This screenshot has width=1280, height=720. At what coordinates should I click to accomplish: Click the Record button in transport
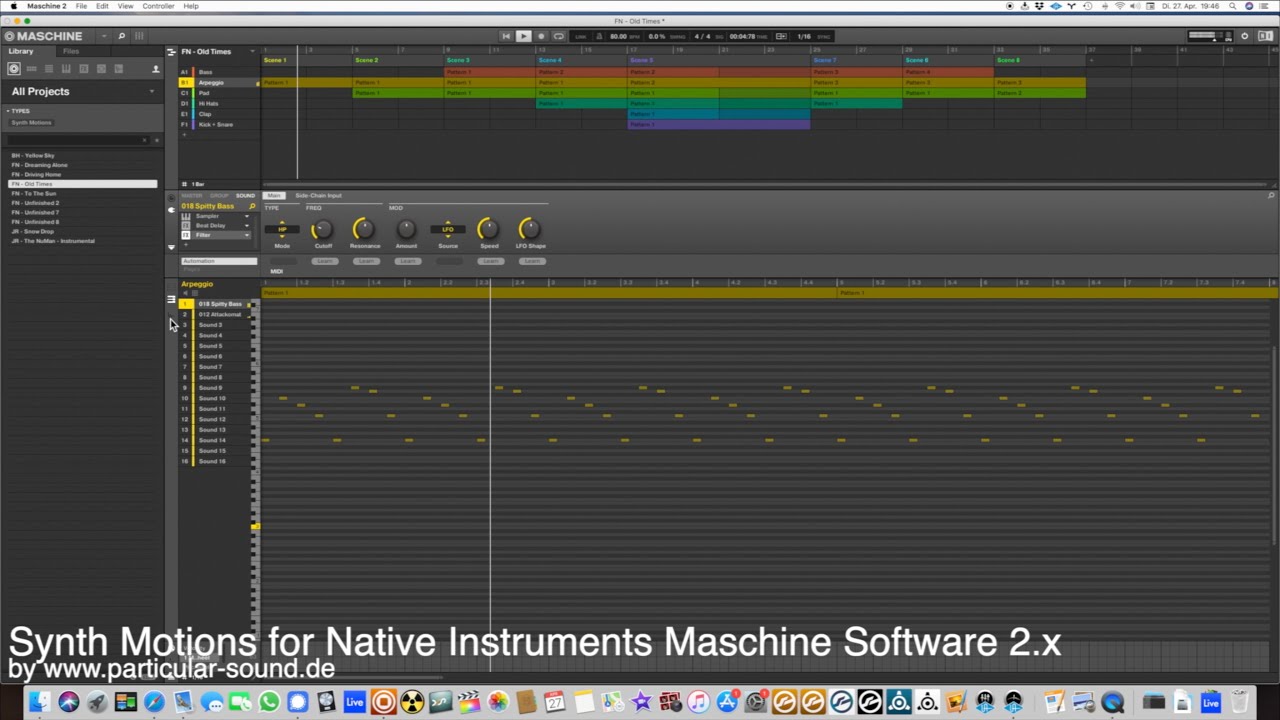541,36
